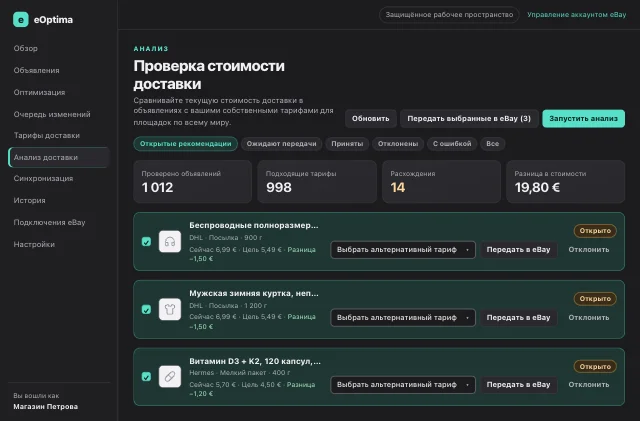The image size is (640, 421).
Task: Uncheck the Мужская зимняя куртка listing checkbox
Action: tap(146, 310)
